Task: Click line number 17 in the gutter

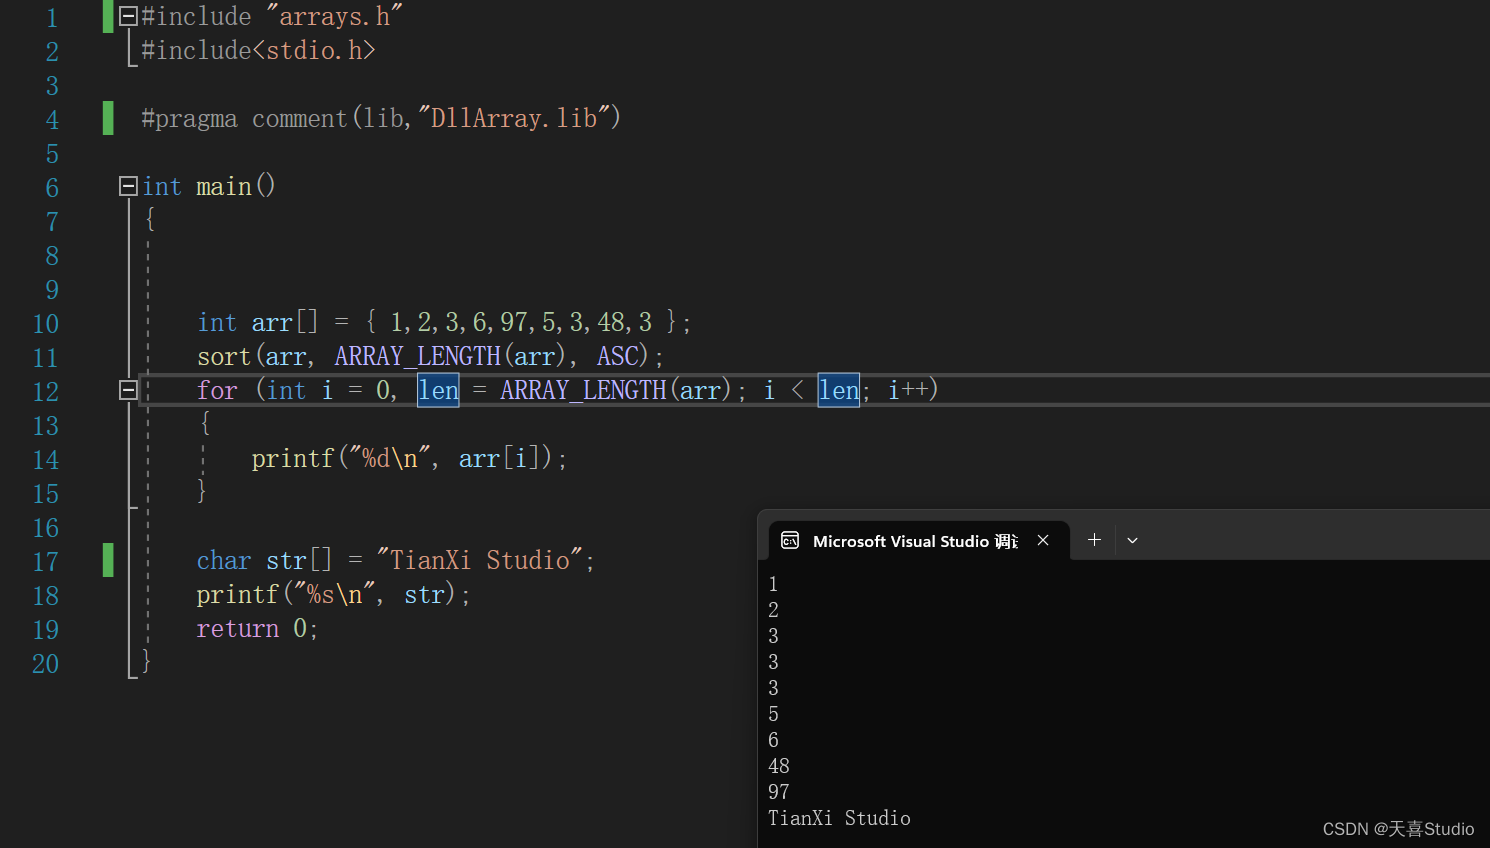Action: [46, 562]
